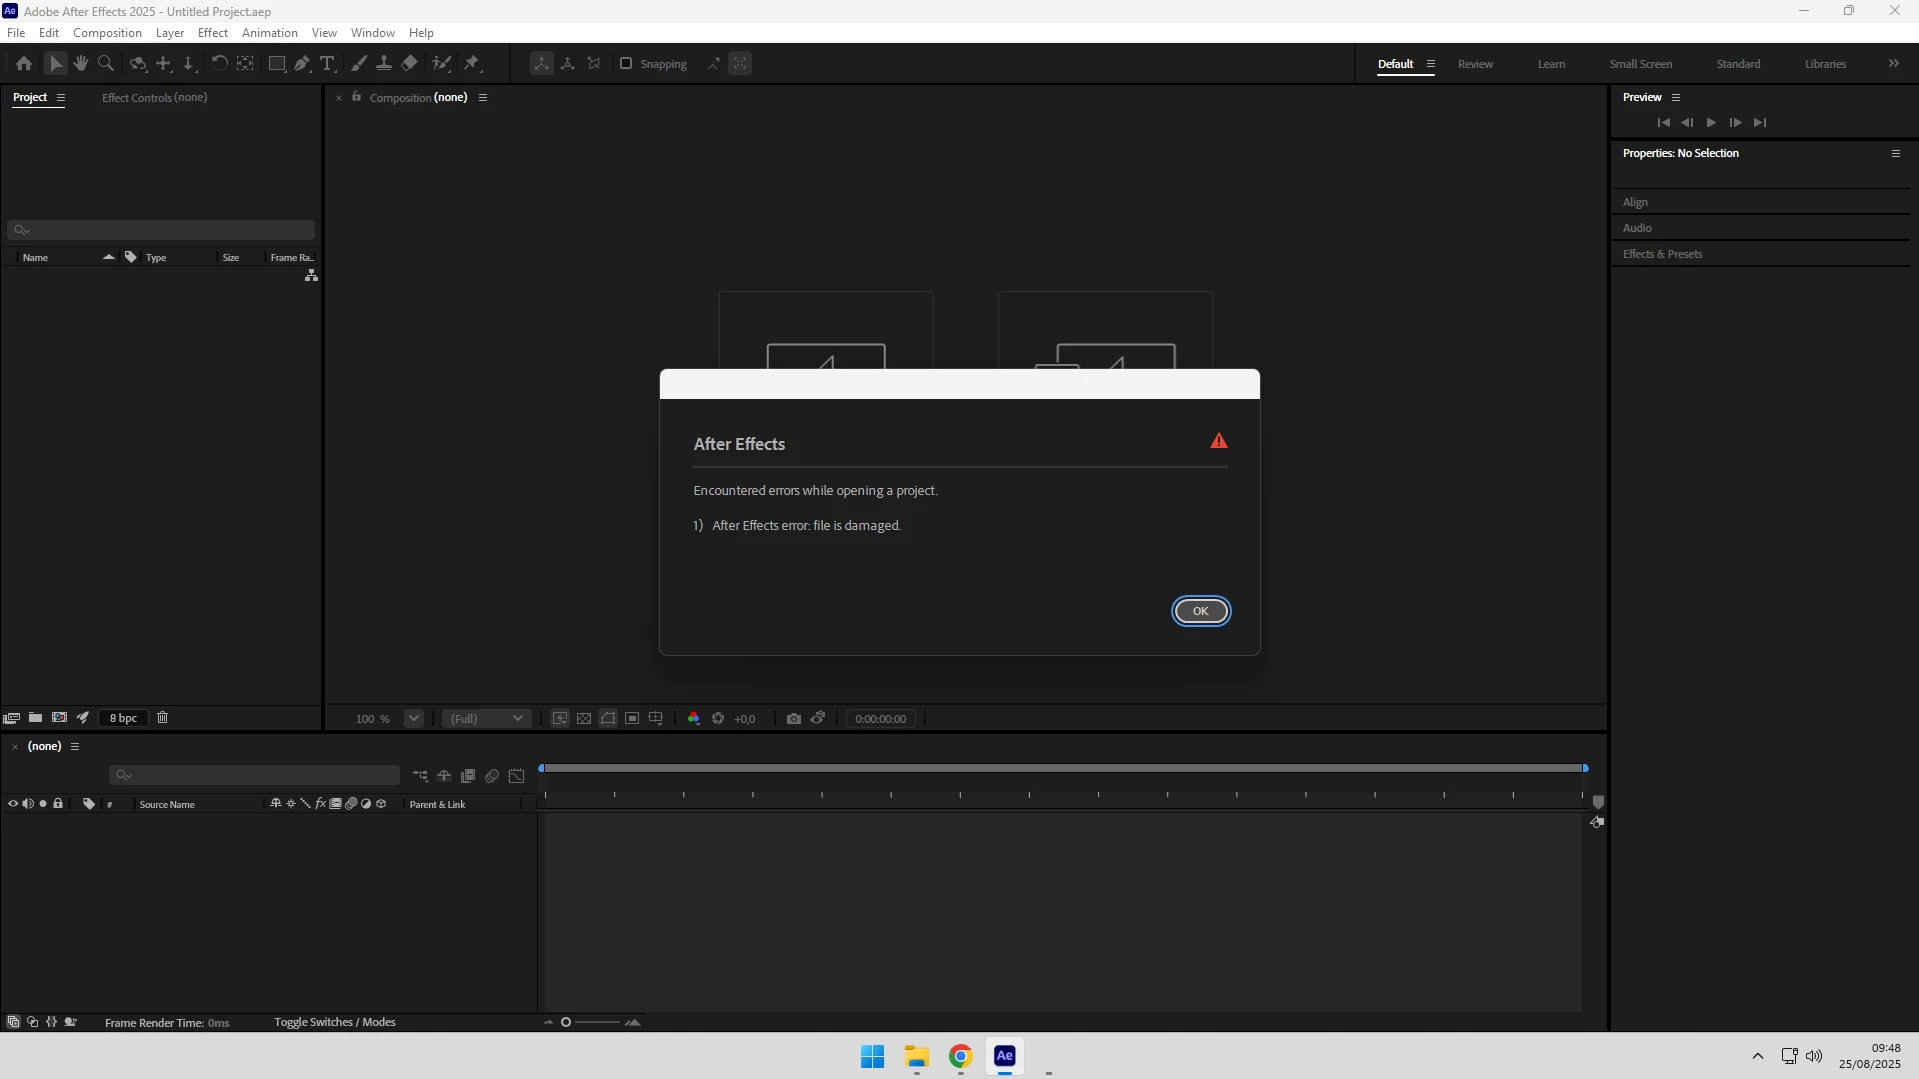Select the Zoom magnifier tool

click(x=106, y=63)
